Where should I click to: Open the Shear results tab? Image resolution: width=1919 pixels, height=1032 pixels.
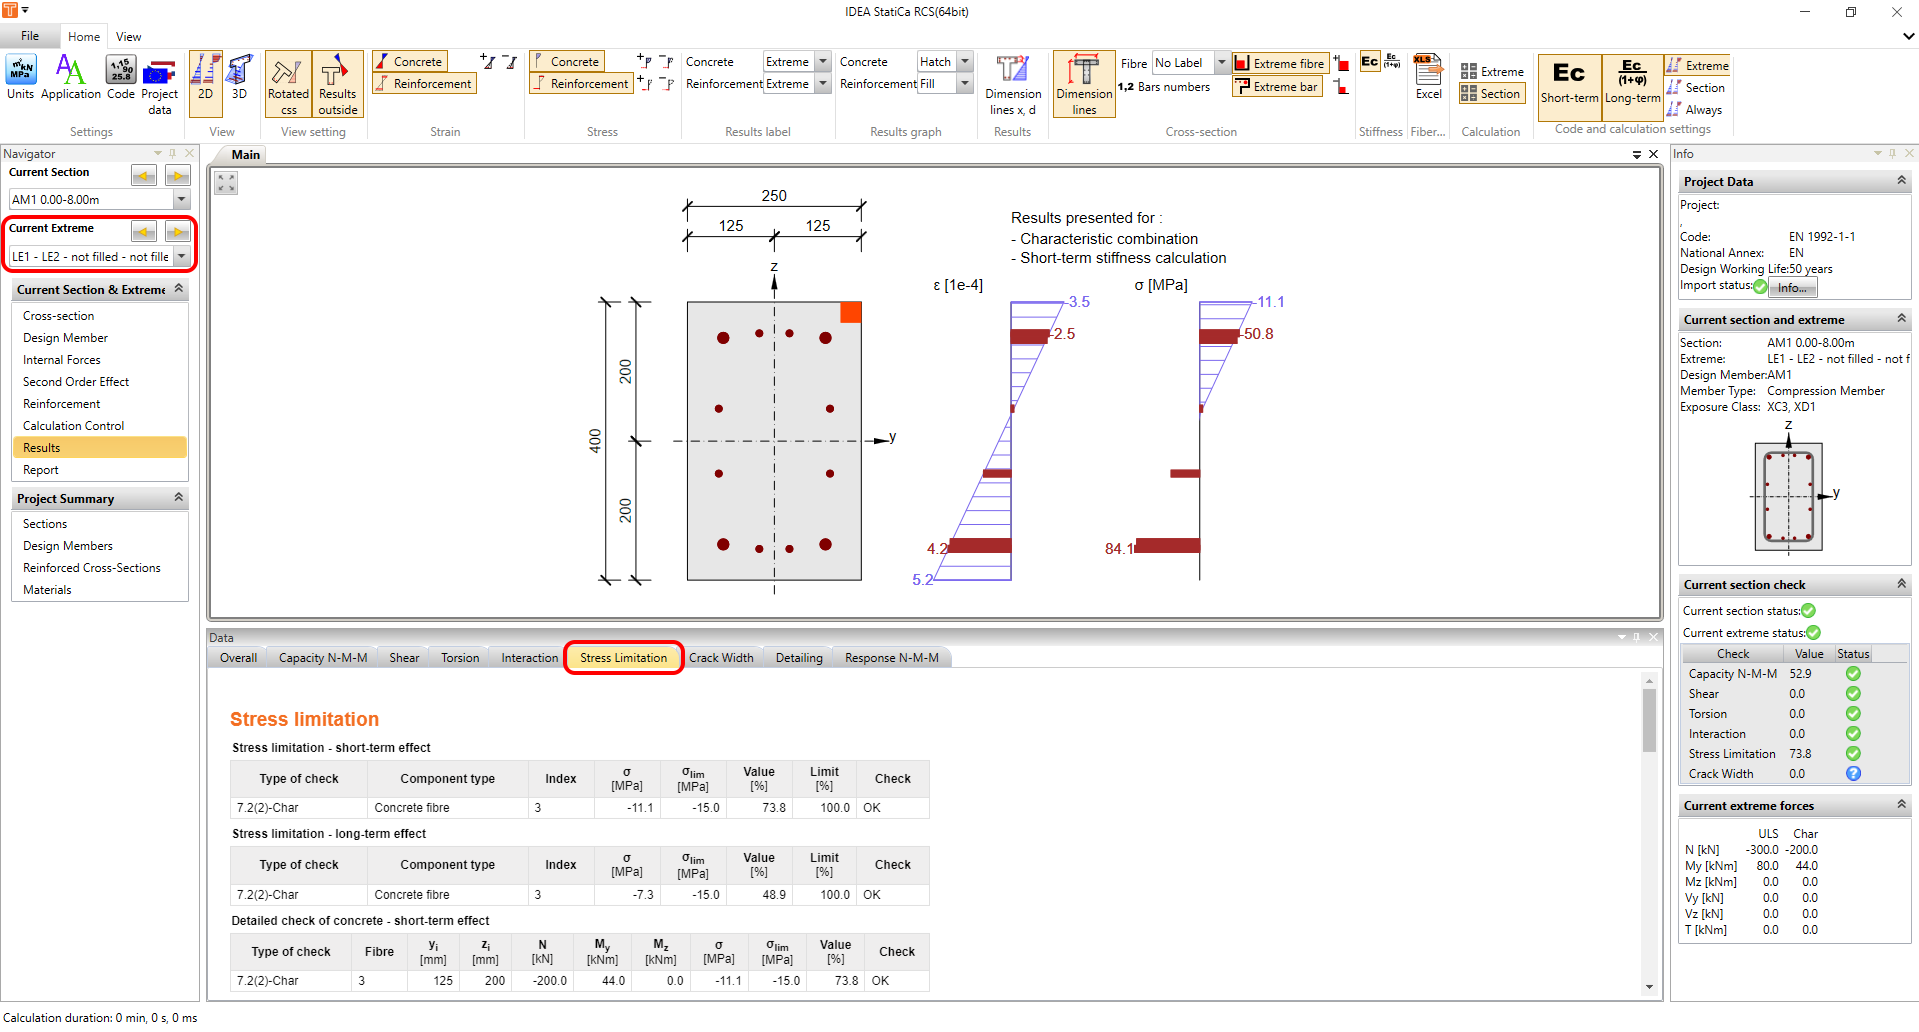coord(404,658)
